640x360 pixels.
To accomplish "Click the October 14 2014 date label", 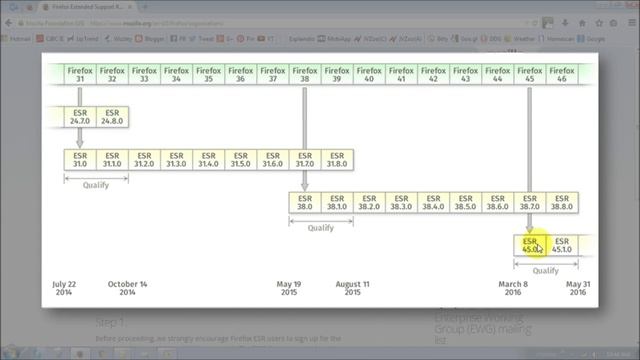I will (127, 288).
